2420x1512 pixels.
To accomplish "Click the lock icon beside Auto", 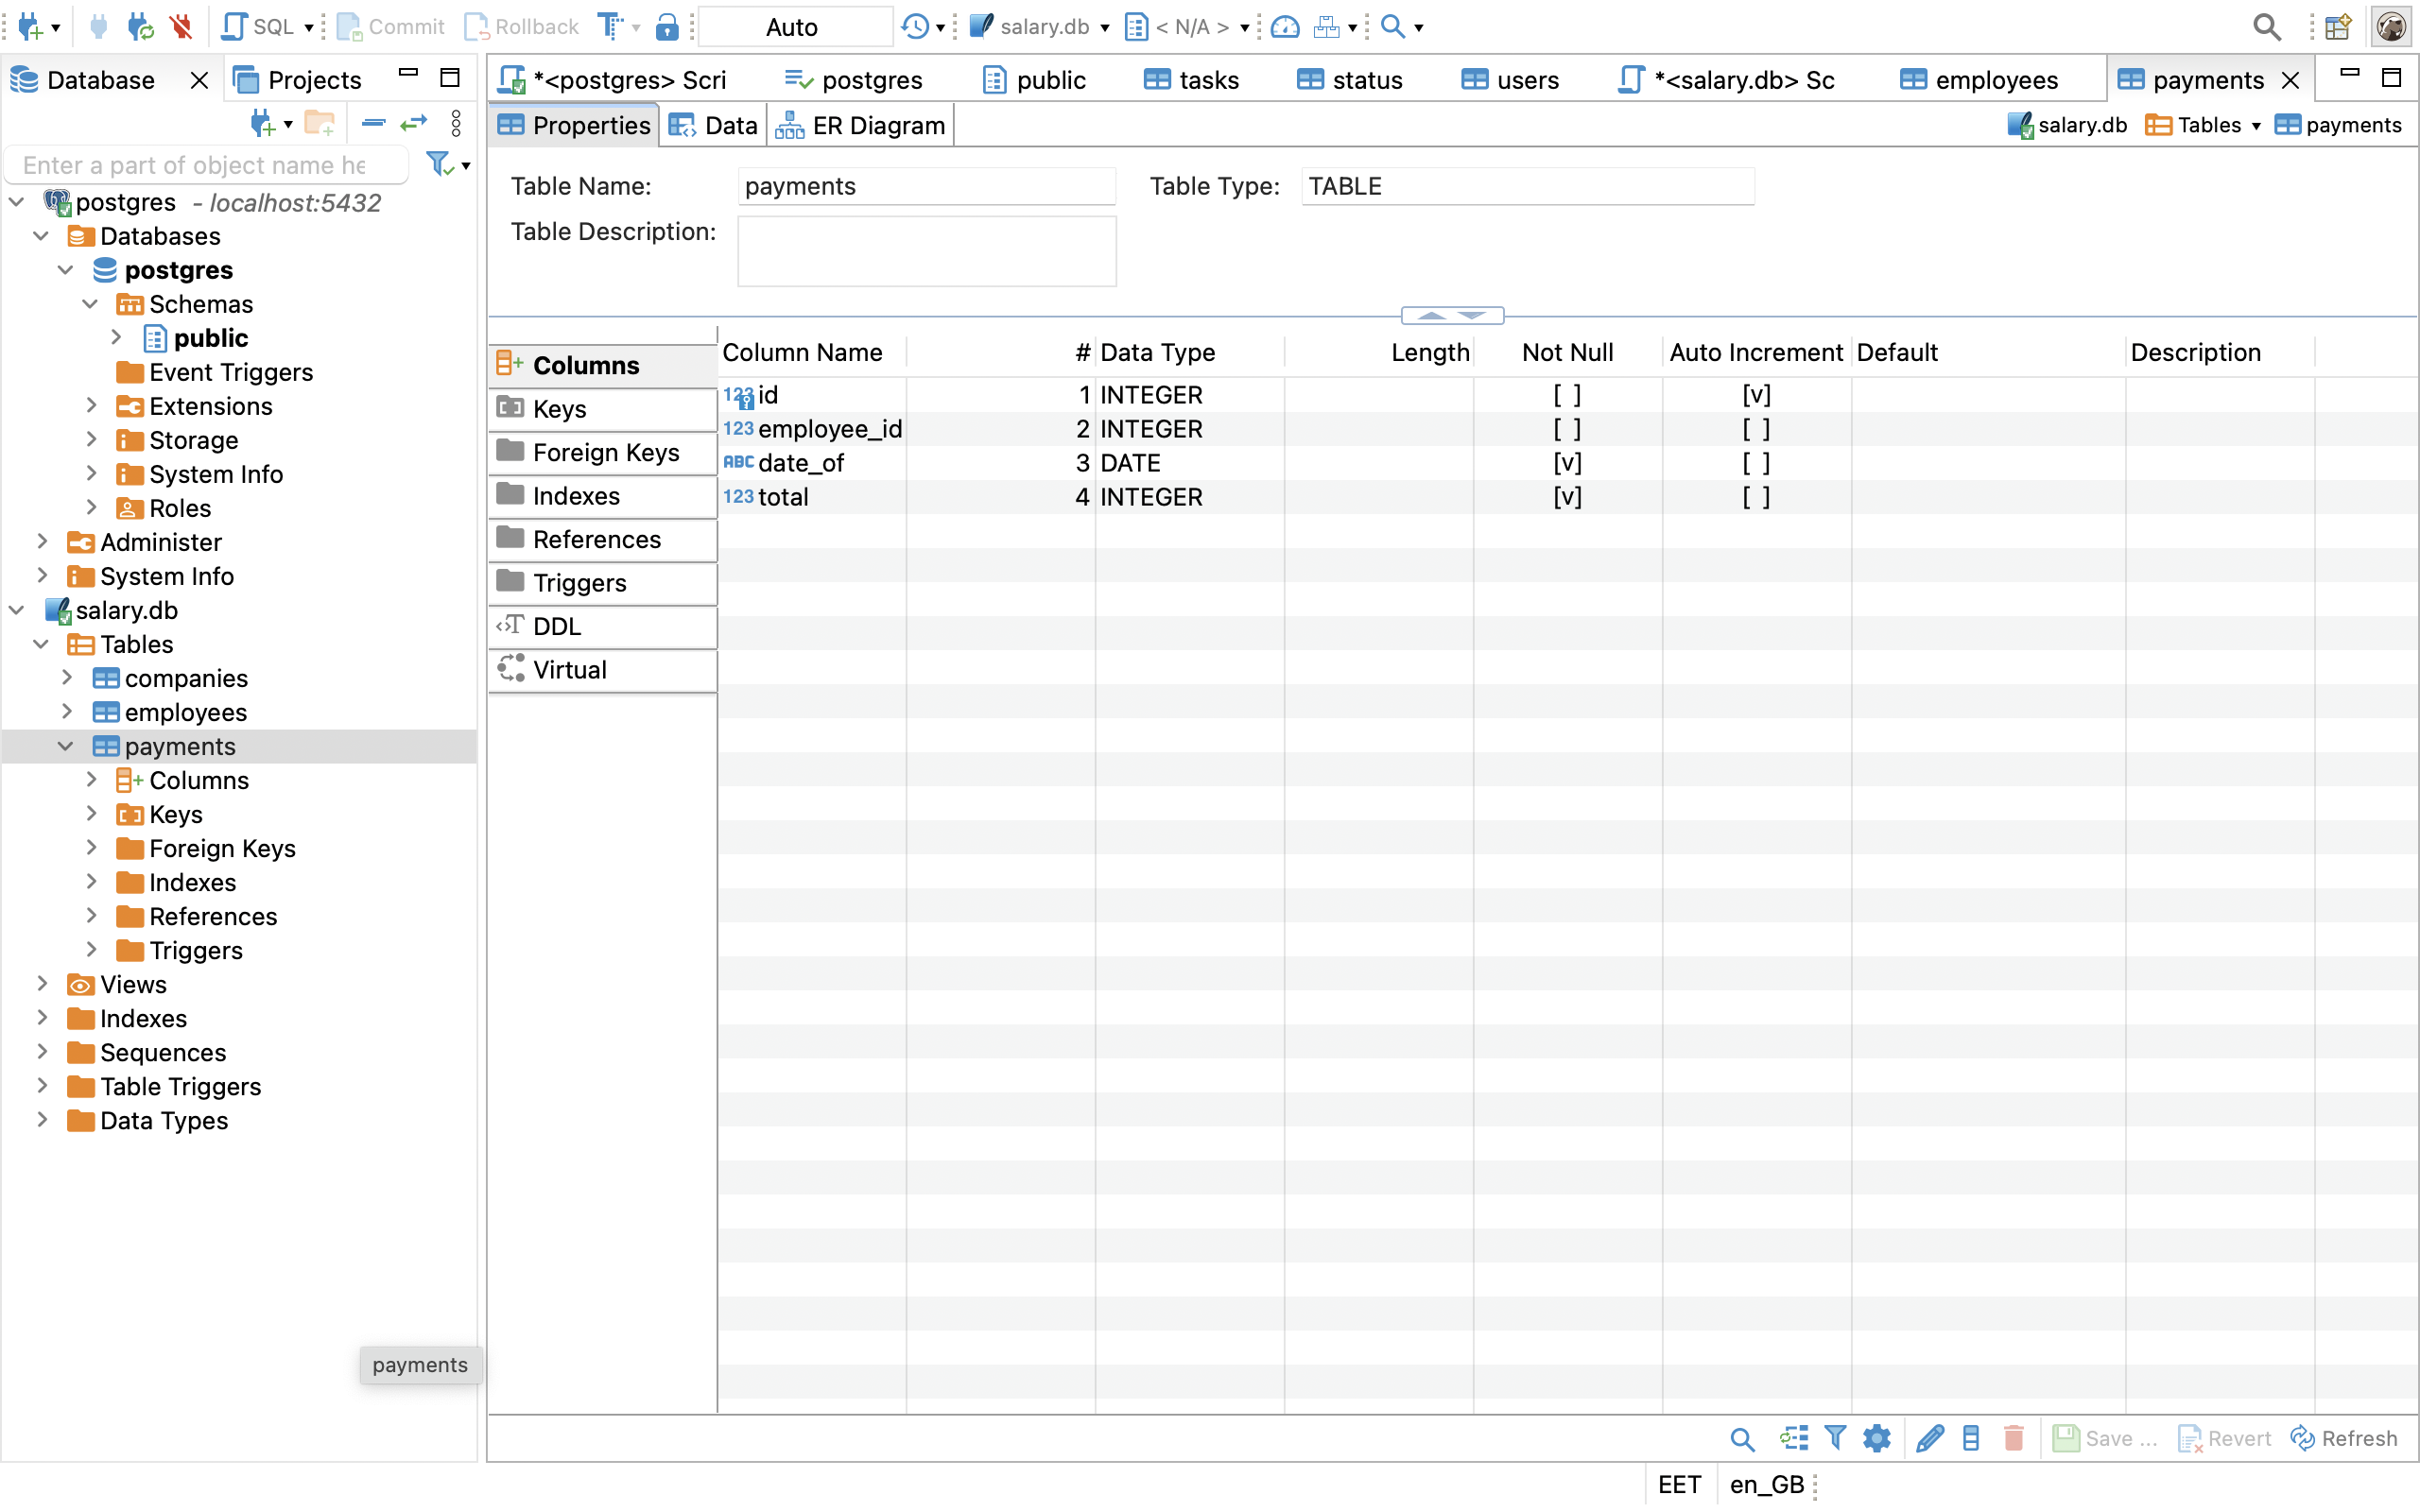I will [x=667, y=27].
